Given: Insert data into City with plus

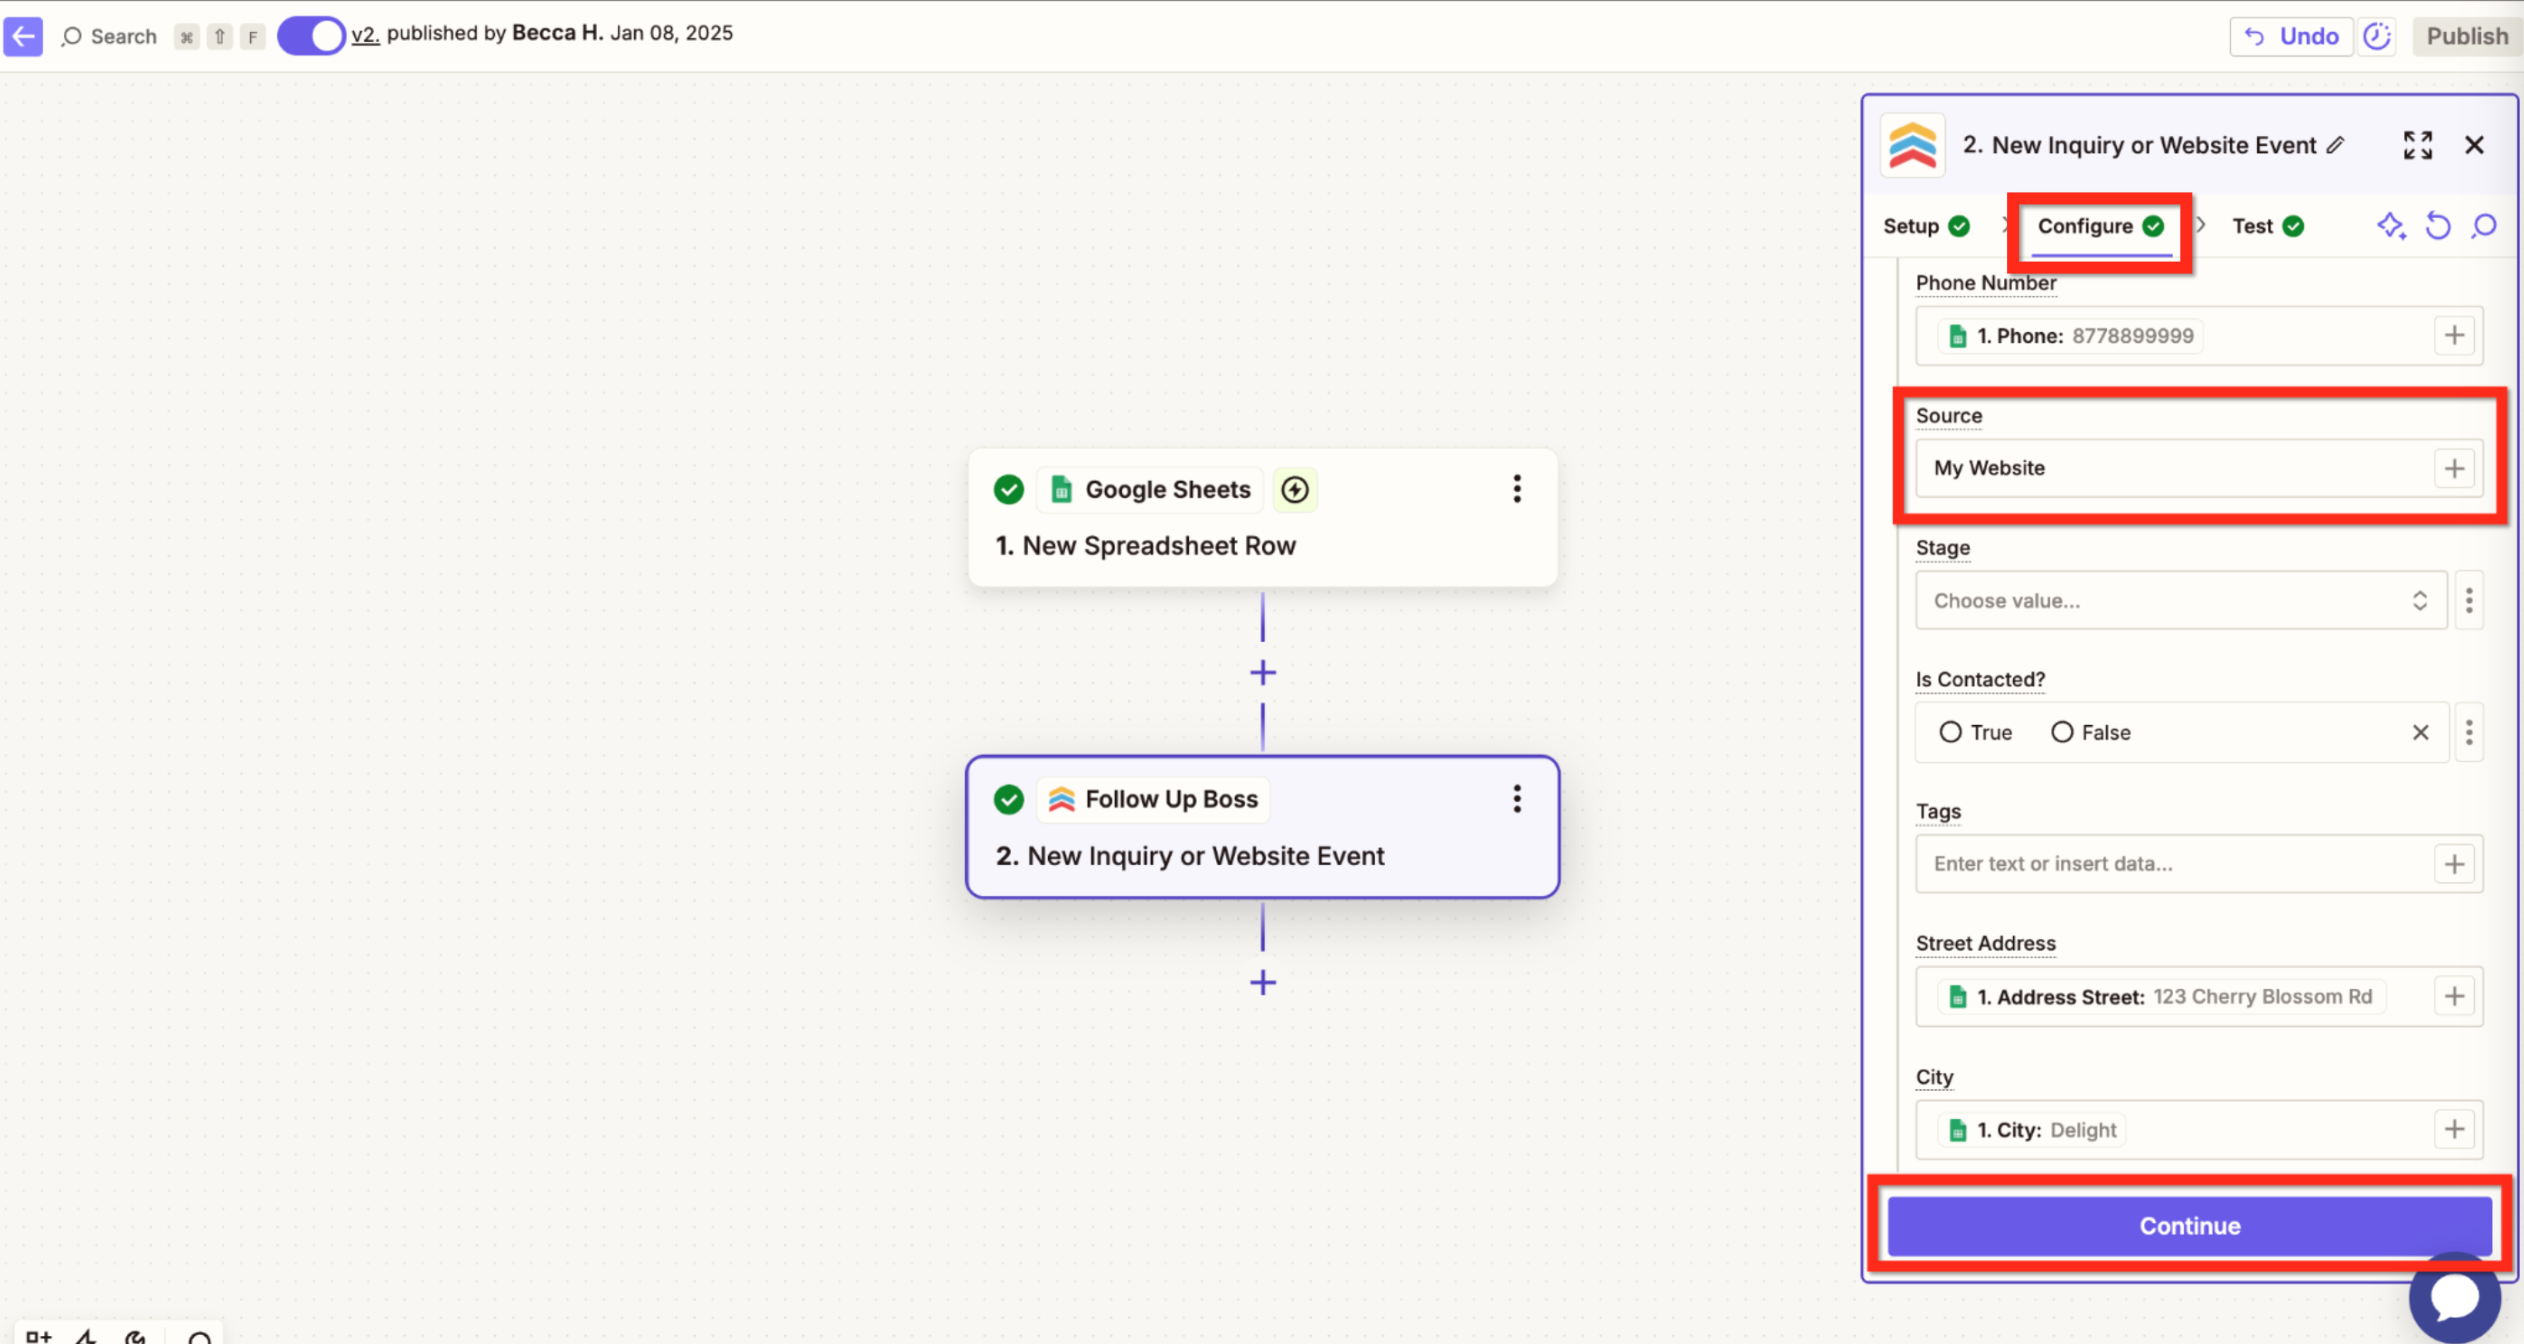Looking at the screenshot, I should pyautogui.click(x=2454, y=1129).
